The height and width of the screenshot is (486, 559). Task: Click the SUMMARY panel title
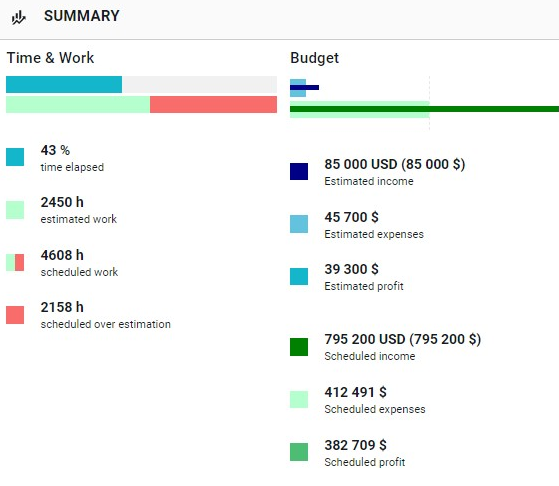pyautogui.click(x=82, y=16)
